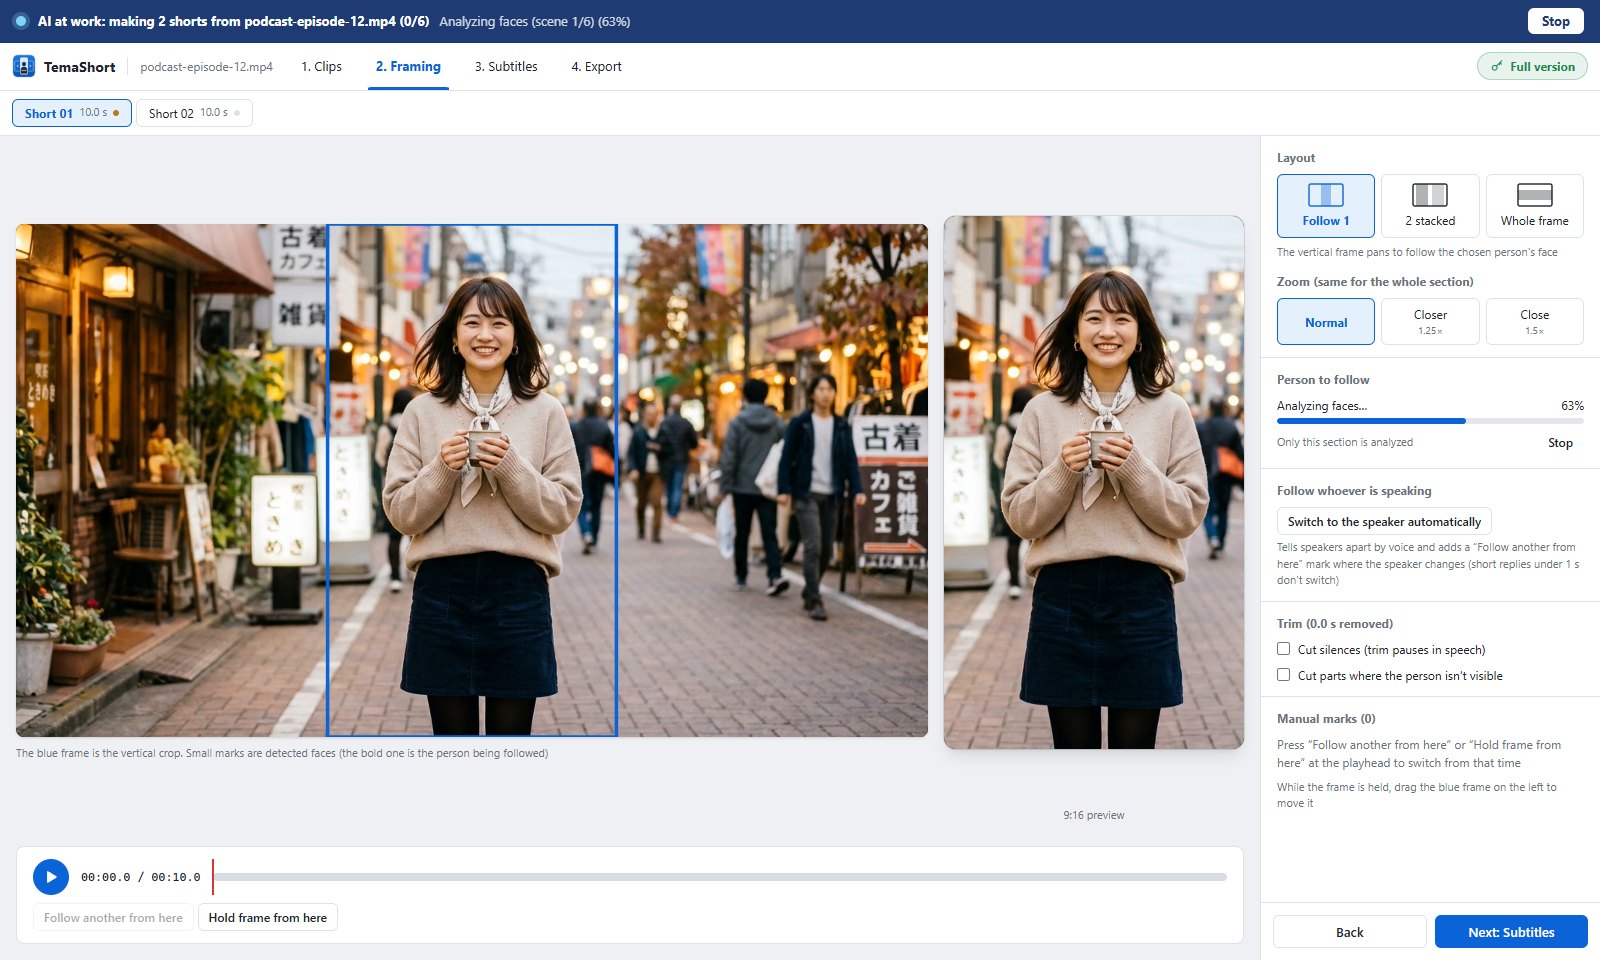Click the TemaShort app logo icon

click(24, 66)
